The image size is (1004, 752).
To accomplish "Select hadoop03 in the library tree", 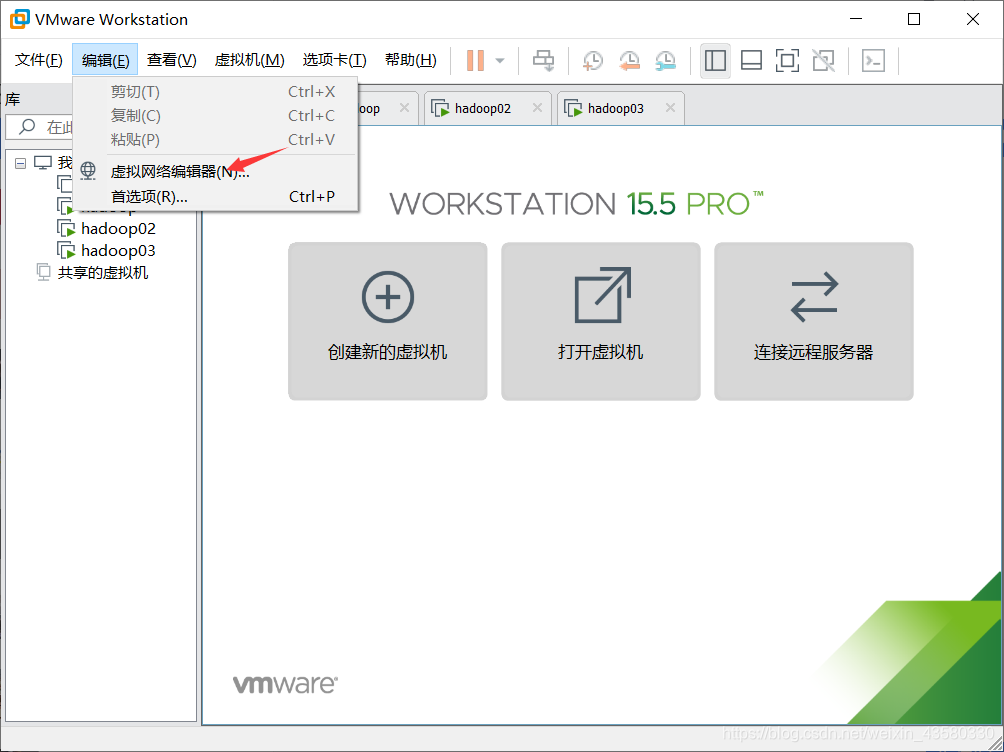I will click(x=118, y=250).
